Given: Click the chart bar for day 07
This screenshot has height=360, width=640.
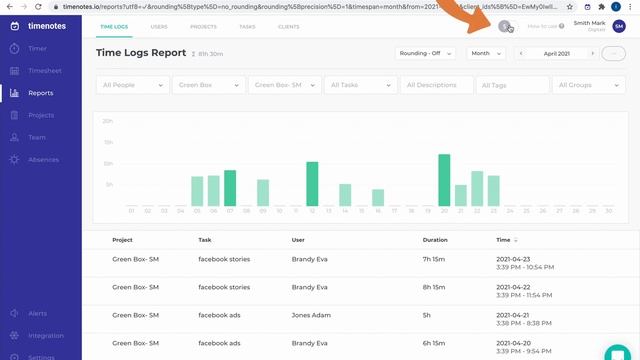Looking at the screenshot, I should (x=230, y=188).
